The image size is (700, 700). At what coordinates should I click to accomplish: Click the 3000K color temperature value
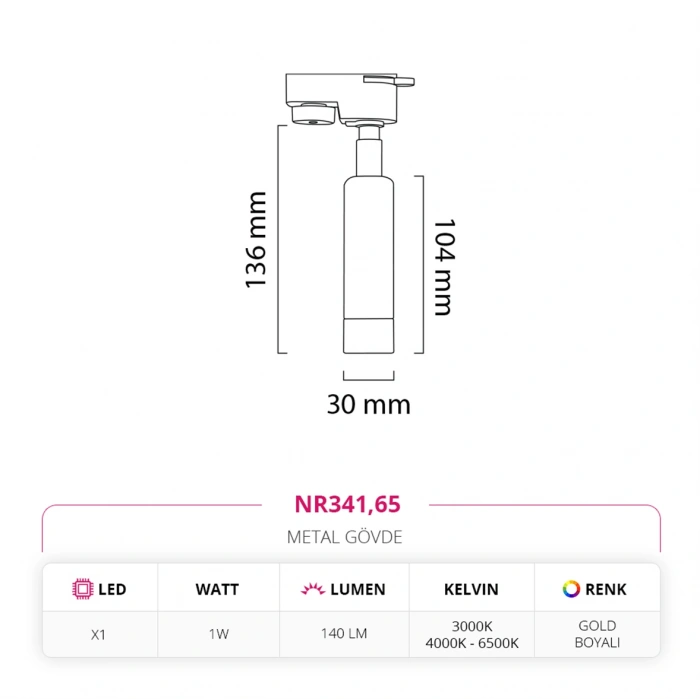click(x=471, y=626)
